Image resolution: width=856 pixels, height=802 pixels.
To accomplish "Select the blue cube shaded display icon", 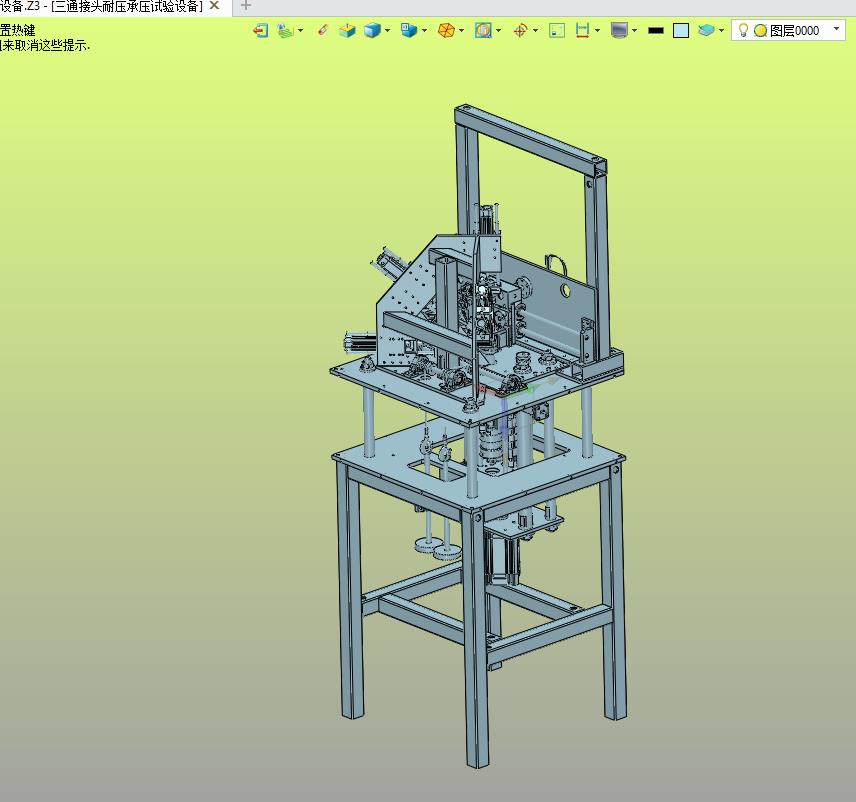I will pyautogui.click(x=373, y=31).
